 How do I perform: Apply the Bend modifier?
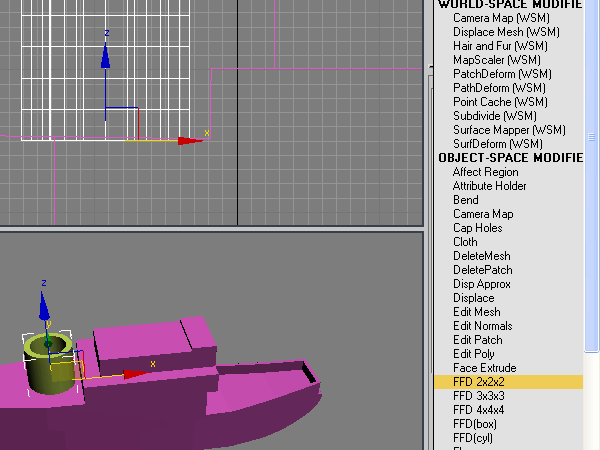pos(466,200)
